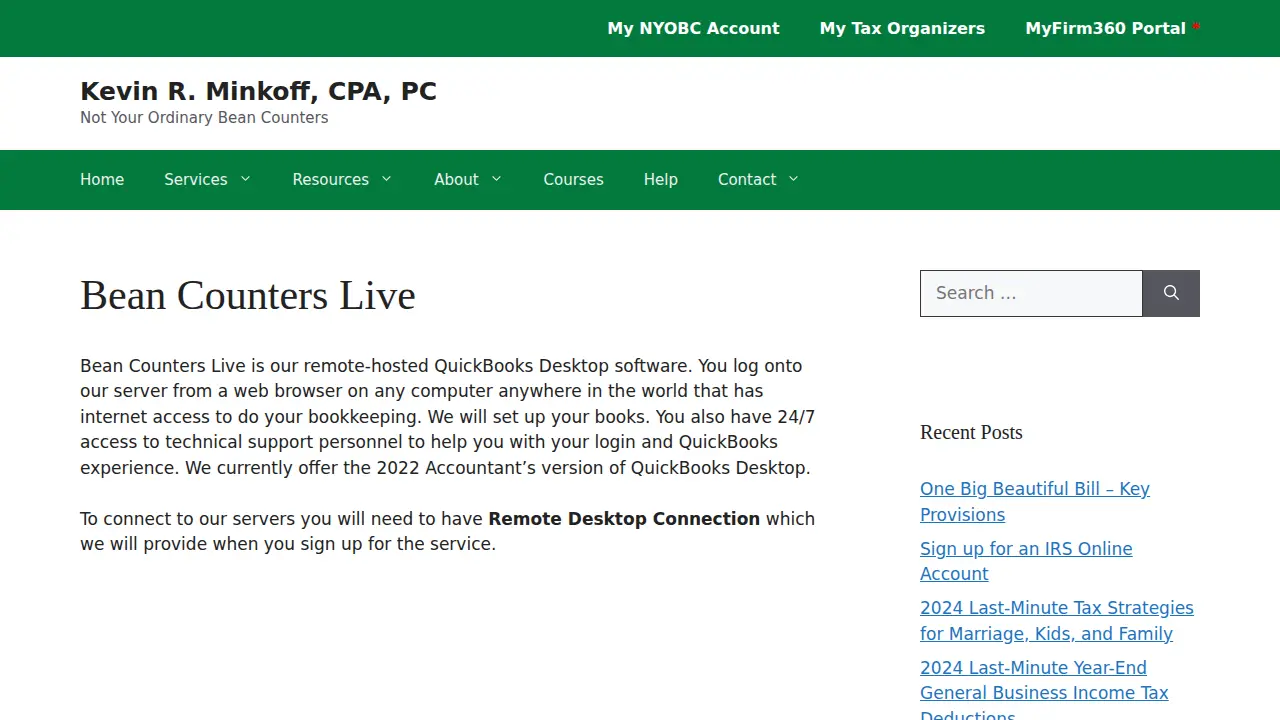The image size is (1280, 720).
Task: Expand the Resources submenu arrow
Action: (x=387, y=179)
